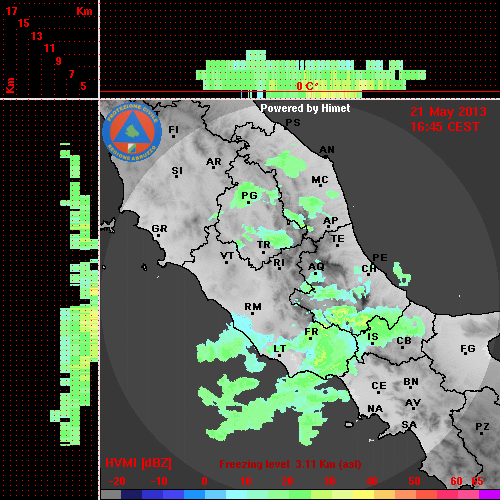This screenshot has width=500, height=500.
Task: Select the SA city label
Action: [x=409, y=425]
